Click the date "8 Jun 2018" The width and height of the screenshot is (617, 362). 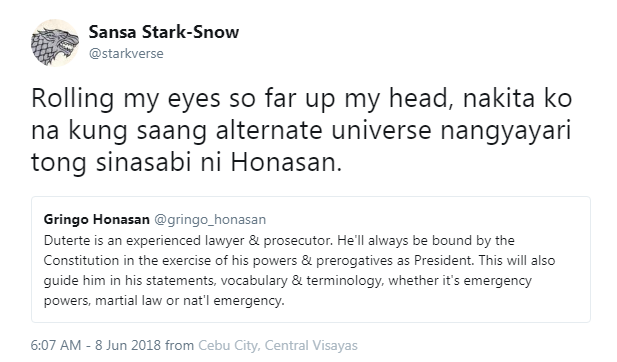128,345
